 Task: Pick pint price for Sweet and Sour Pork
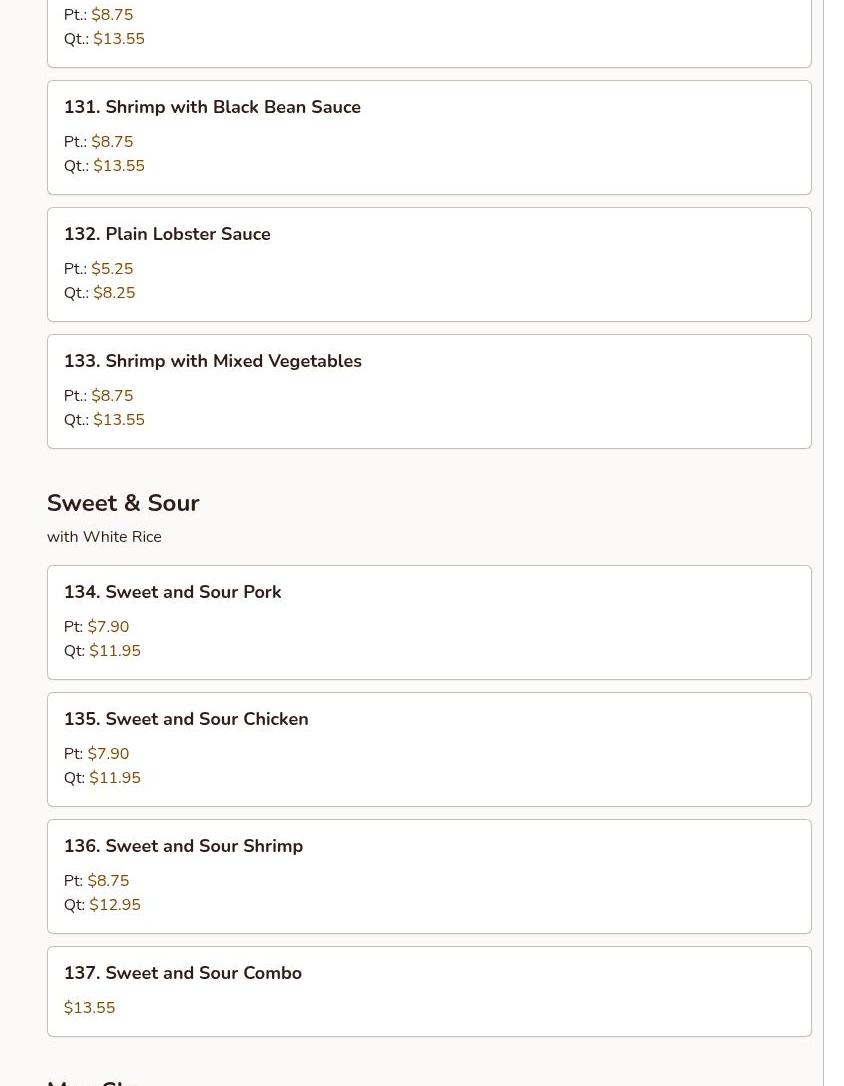coord(108,627)
